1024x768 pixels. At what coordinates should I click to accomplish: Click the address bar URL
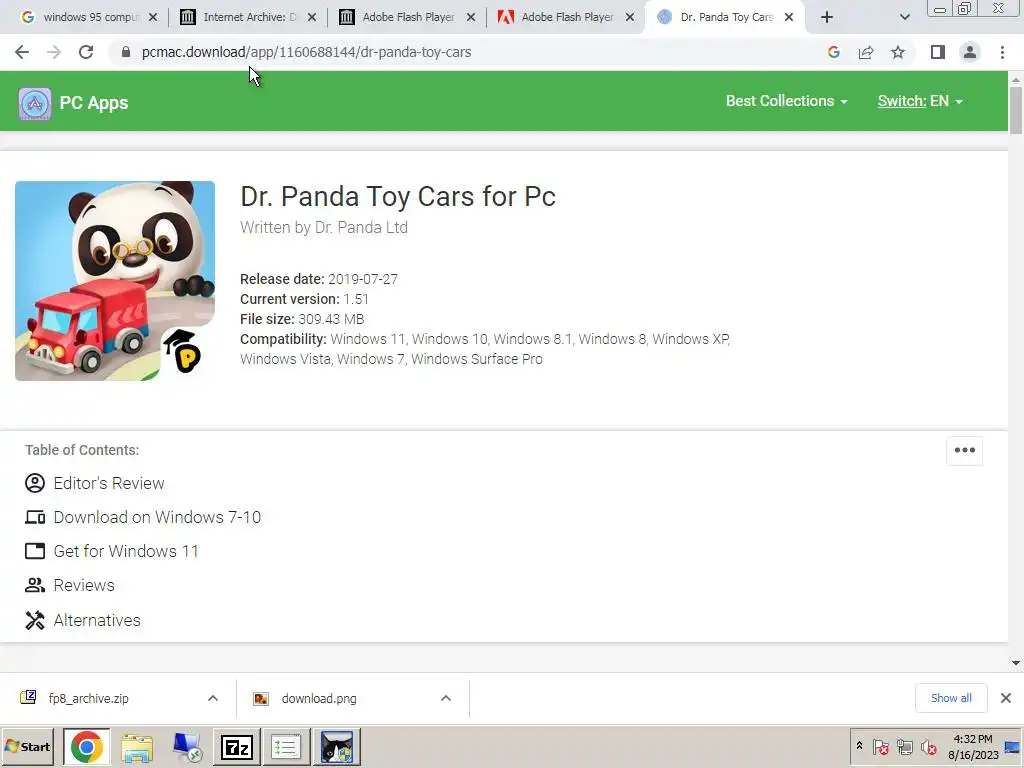pos(306,52)
